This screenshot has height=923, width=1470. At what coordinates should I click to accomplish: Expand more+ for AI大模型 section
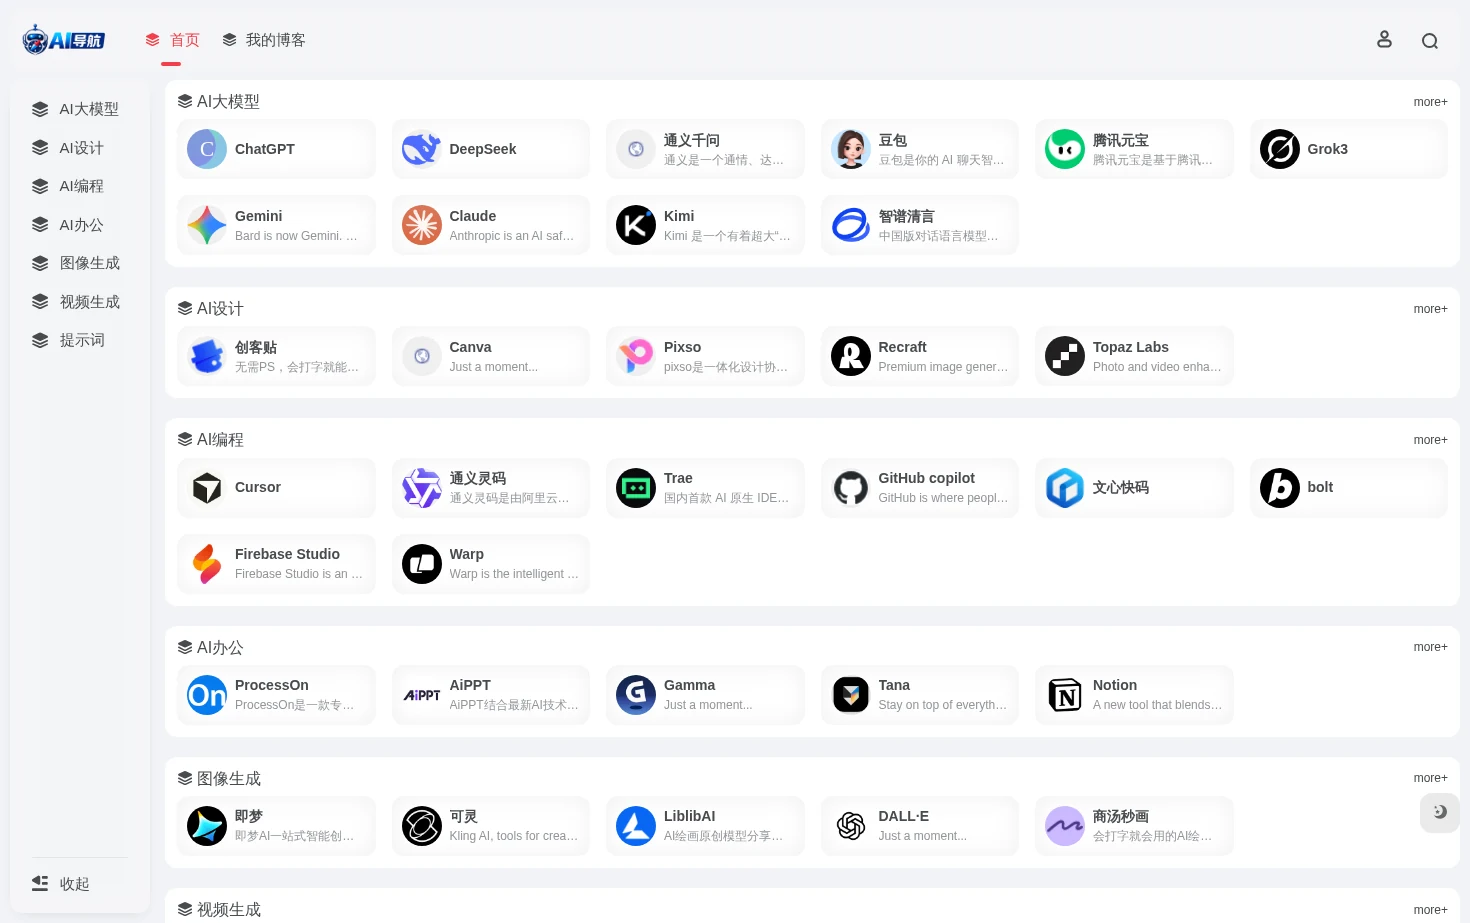[x=1430, y=102]
